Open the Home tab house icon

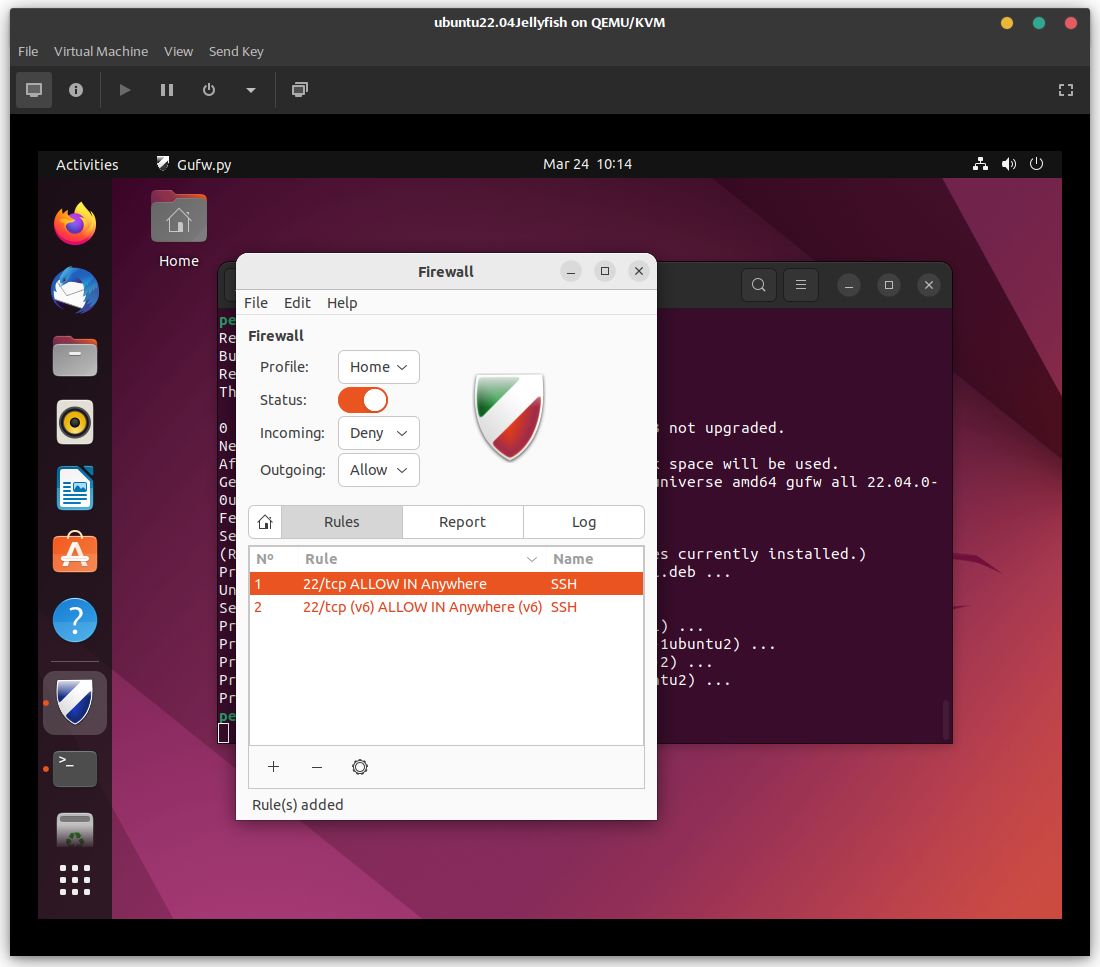pos(265,522)
